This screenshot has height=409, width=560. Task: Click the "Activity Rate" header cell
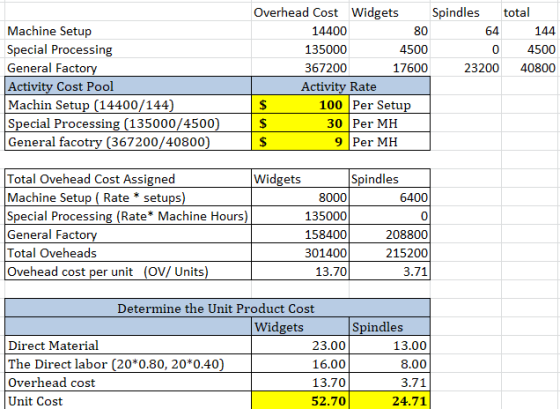coord(341,86)
